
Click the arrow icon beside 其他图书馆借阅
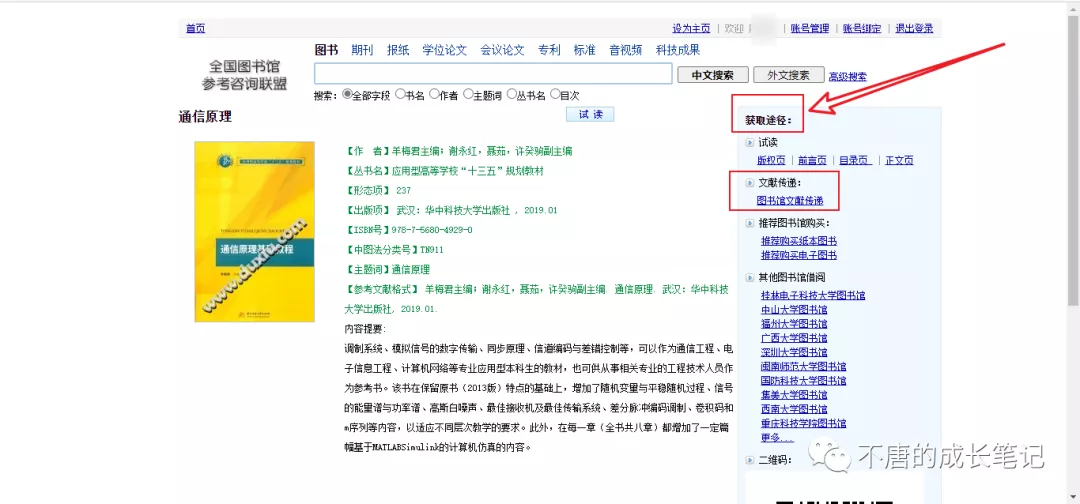coord(750,277)
